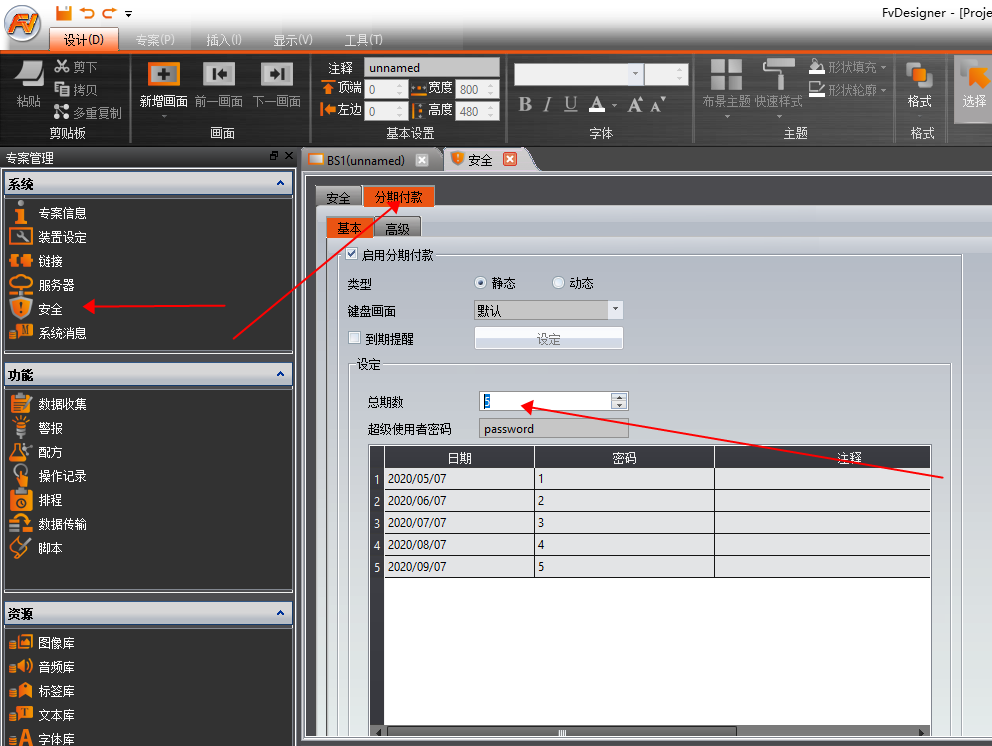992x746 pixels.
Task: Select the Dynamic (动态) radio button
Action: click(x=558, y=283)
